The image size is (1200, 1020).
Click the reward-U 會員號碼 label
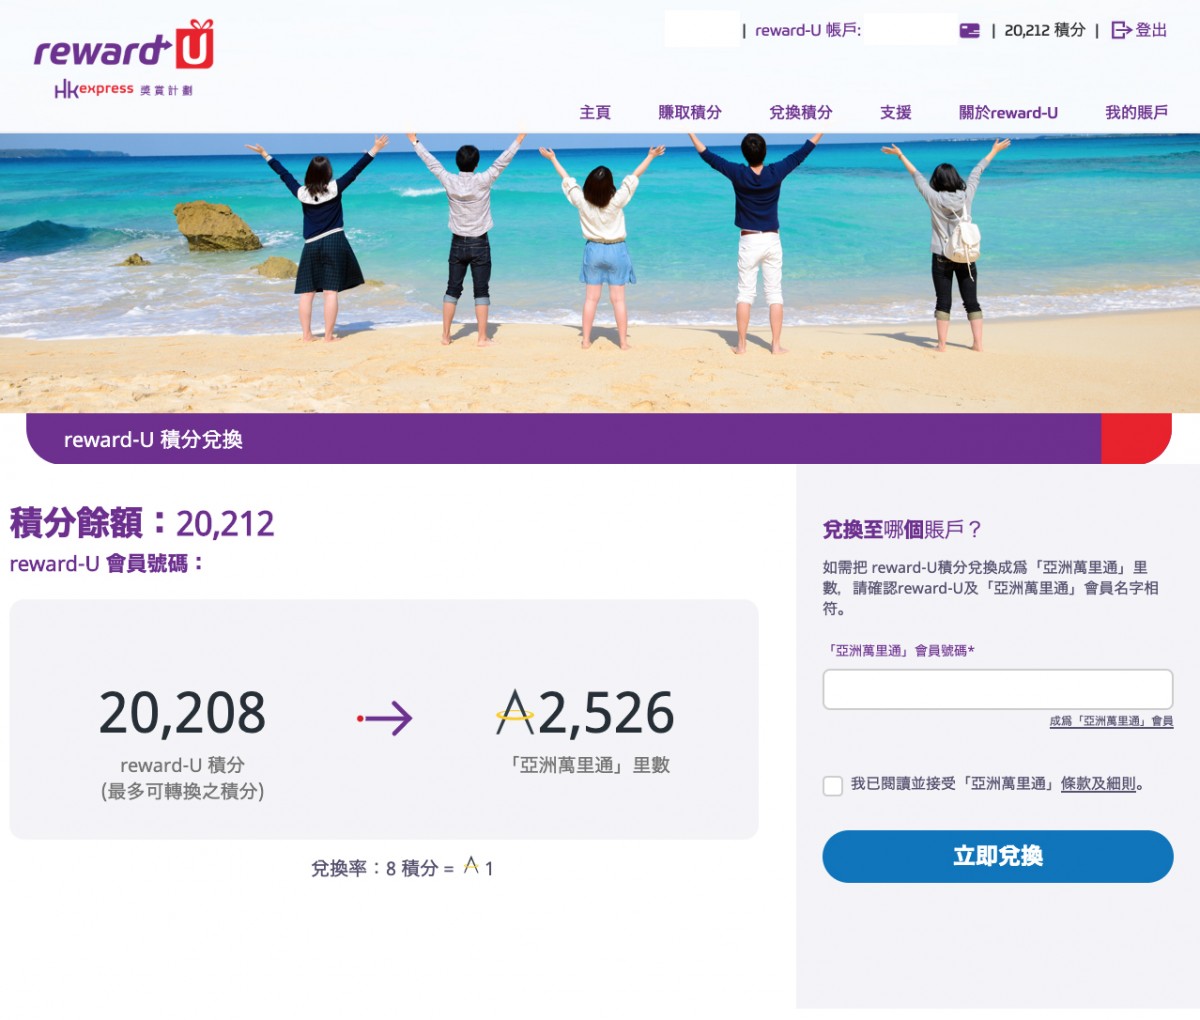[x=107, y=564]
